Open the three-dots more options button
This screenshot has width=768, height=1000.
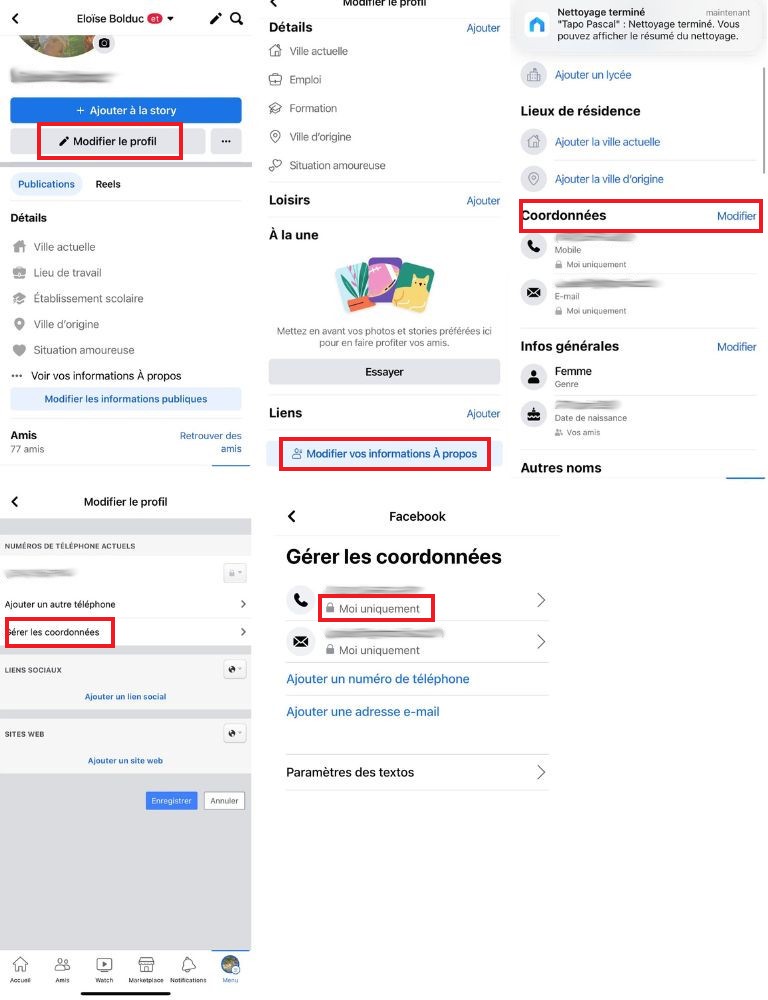click(226, 141)
